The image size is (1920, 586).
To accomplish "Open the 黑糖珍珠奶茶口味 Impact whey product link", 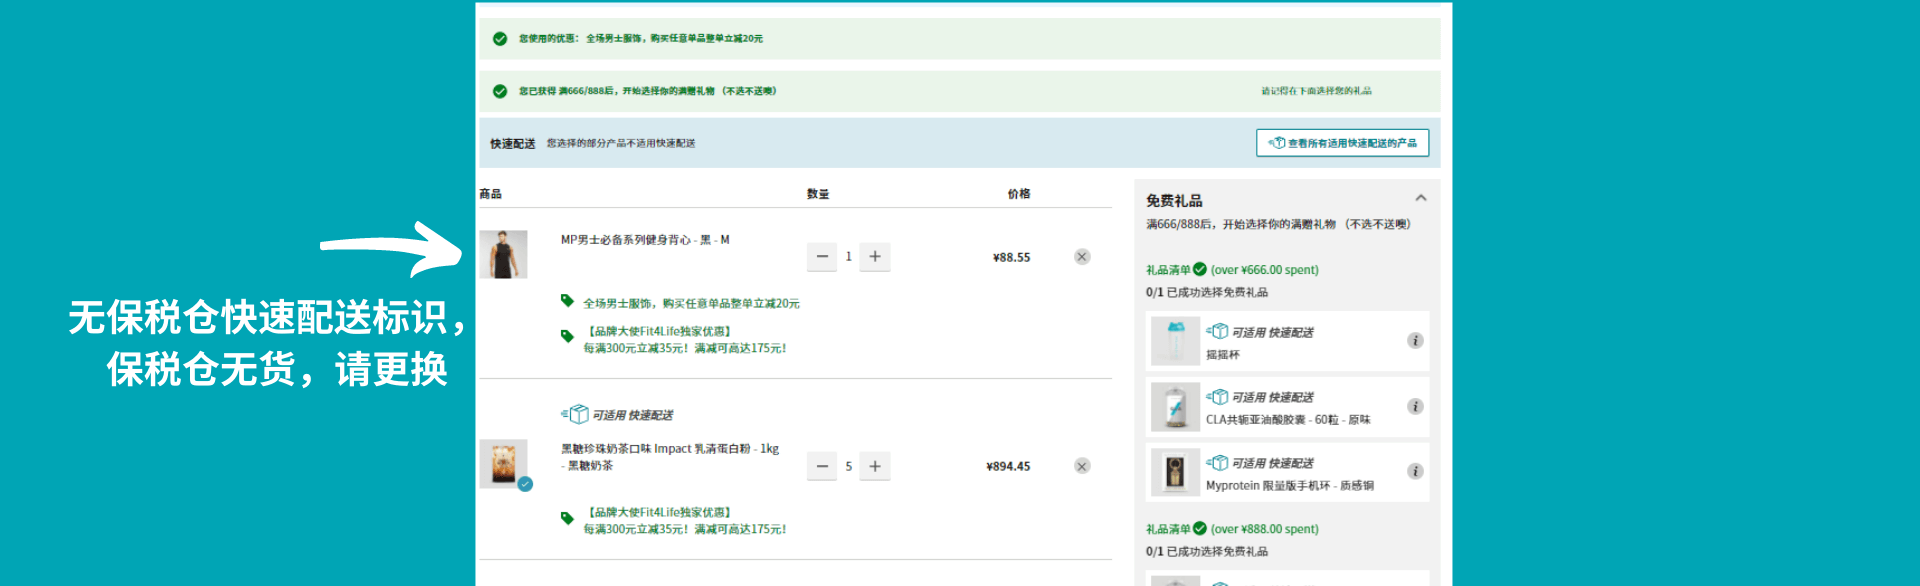I will point(669,449).
